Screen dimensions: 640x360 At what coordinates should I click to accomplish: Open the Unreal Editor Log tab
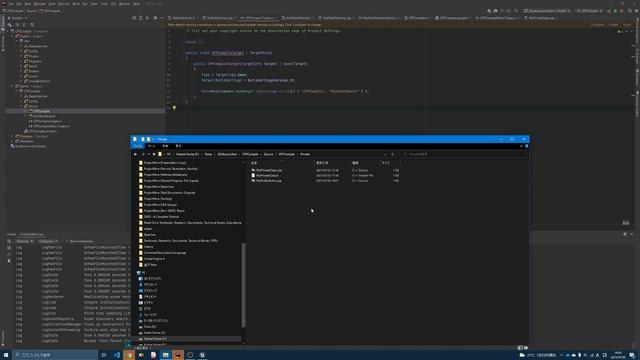coord(32,234)
